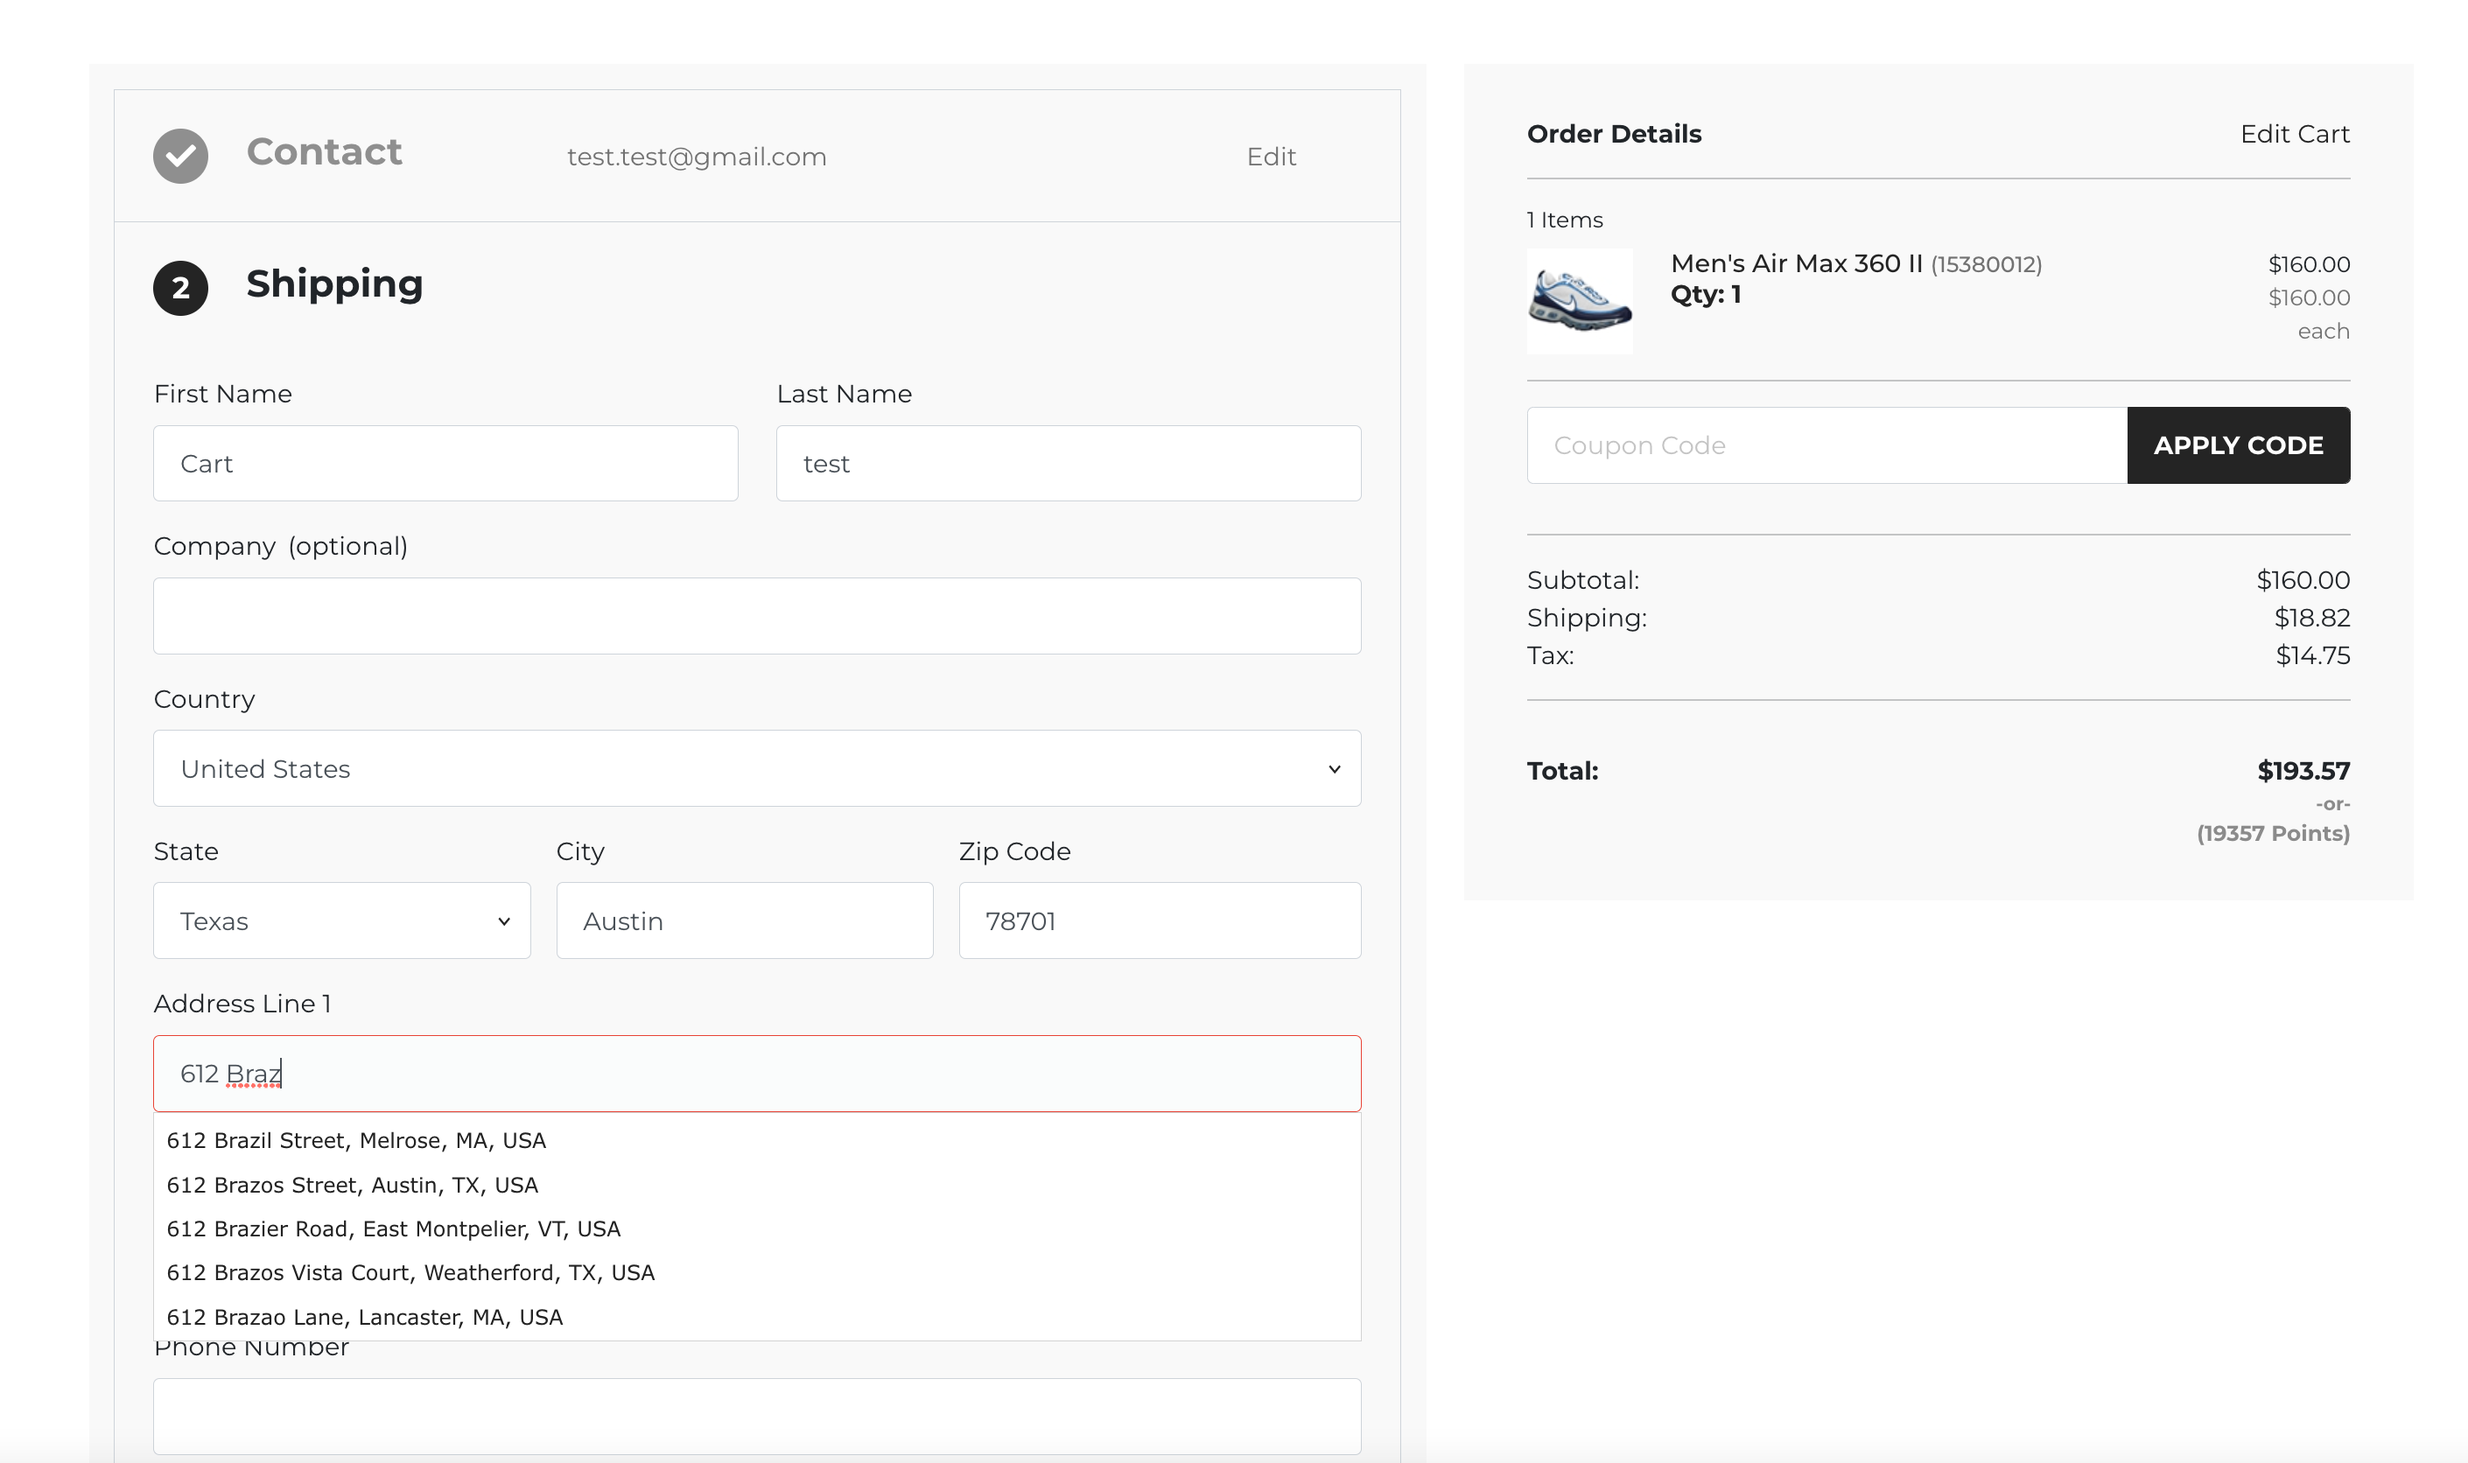This screenshot has width=2468, height=1463.
Task: Click the First Name field
Action: click(x=445, y=463)
